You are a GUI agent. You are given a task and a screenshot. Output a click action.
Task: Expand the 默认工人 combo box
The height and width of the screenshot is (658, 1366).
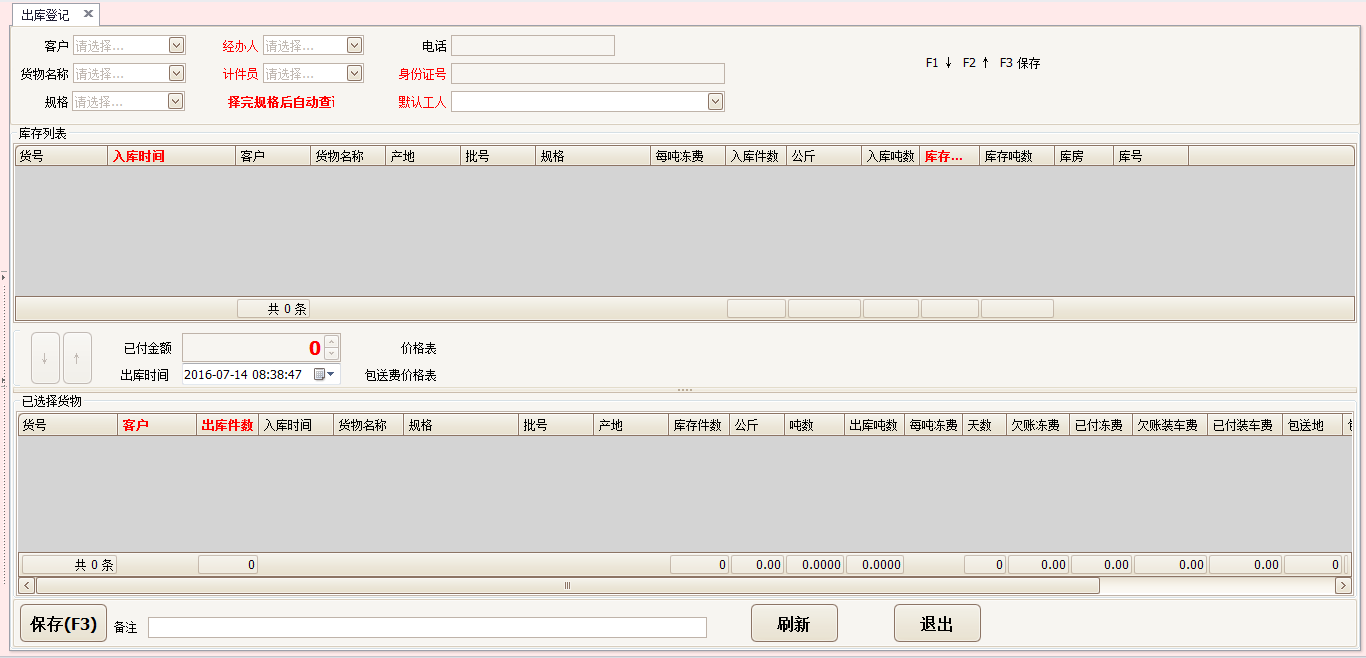(x=715, y=101)
